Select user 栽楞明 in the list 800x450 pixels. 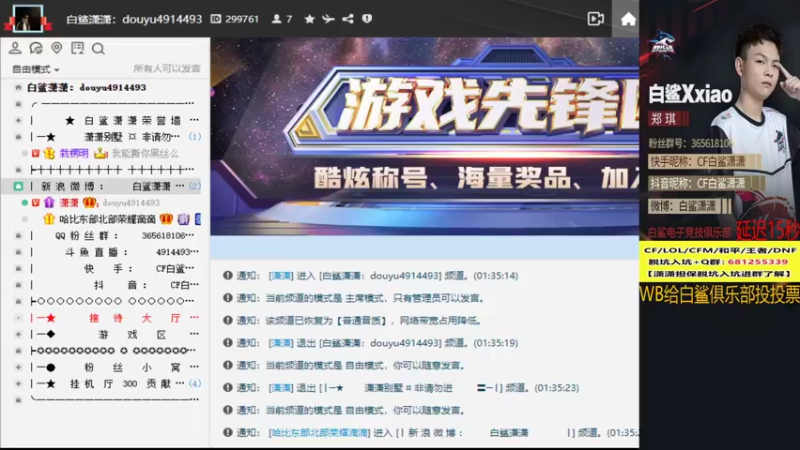pos(74,153)
